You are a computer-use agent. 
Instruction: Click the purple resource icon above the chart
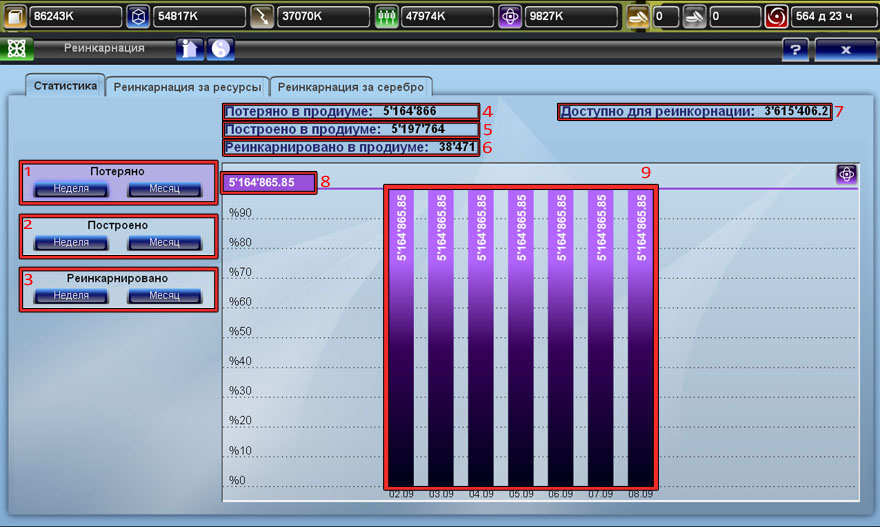click(x=846, y=175)
